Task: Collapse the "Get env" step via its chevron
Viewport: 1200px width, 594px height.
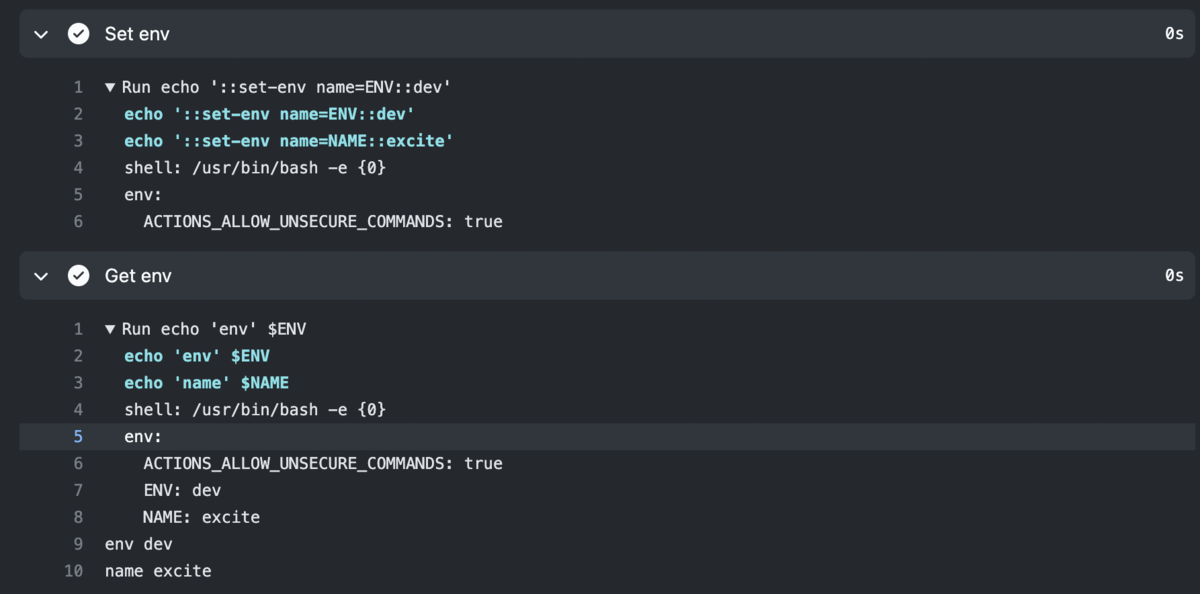Action: (x=38, y=275)
